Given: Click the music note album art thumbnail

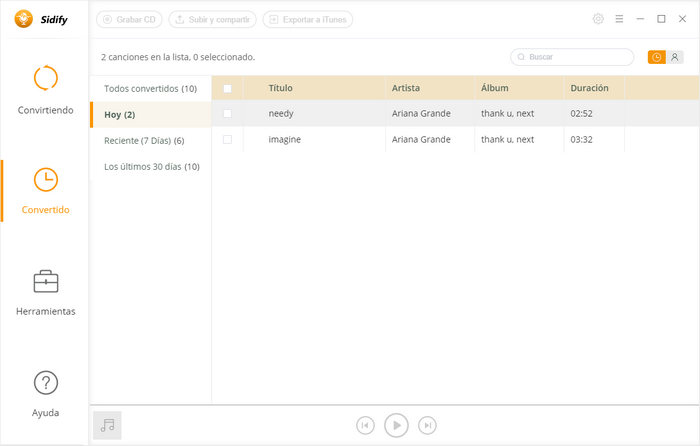Looking at the screenshot, I should tap(107, 425).
